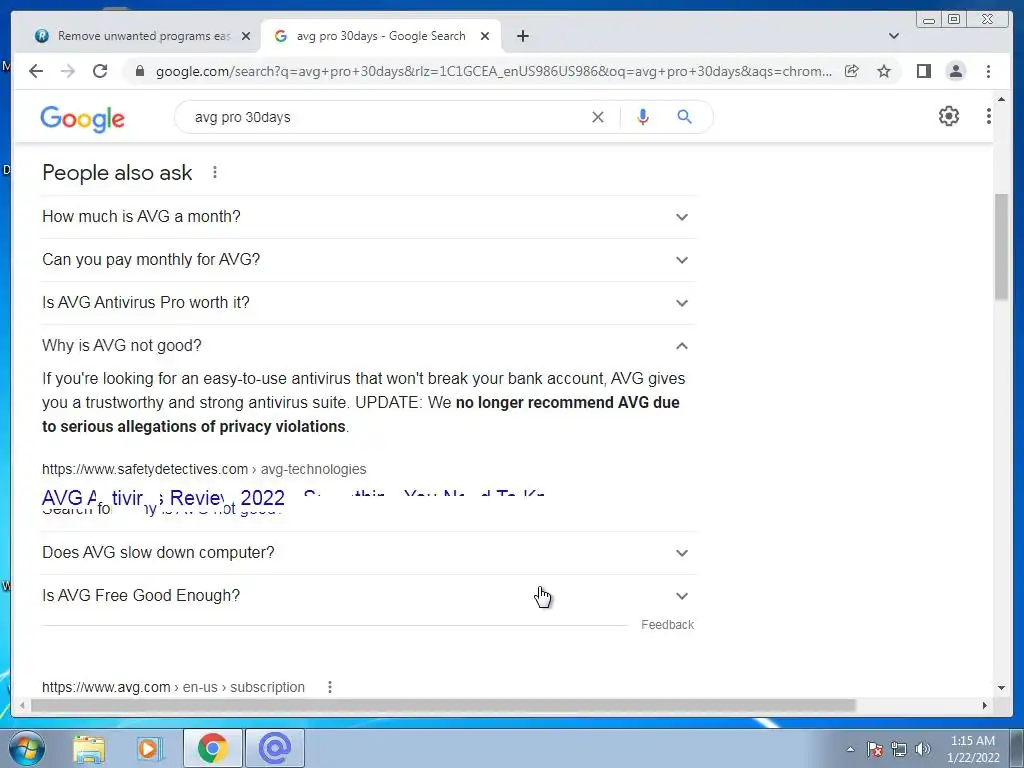Click the Google logo
The height and width of the screenshot is (768, 1024).
click(82, 118)
